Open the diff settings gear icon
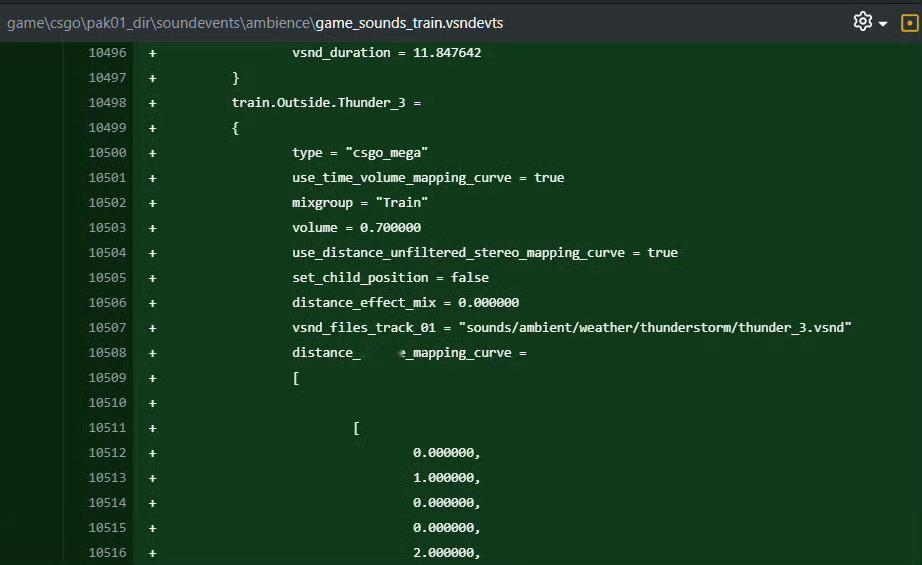 [862, 22]
